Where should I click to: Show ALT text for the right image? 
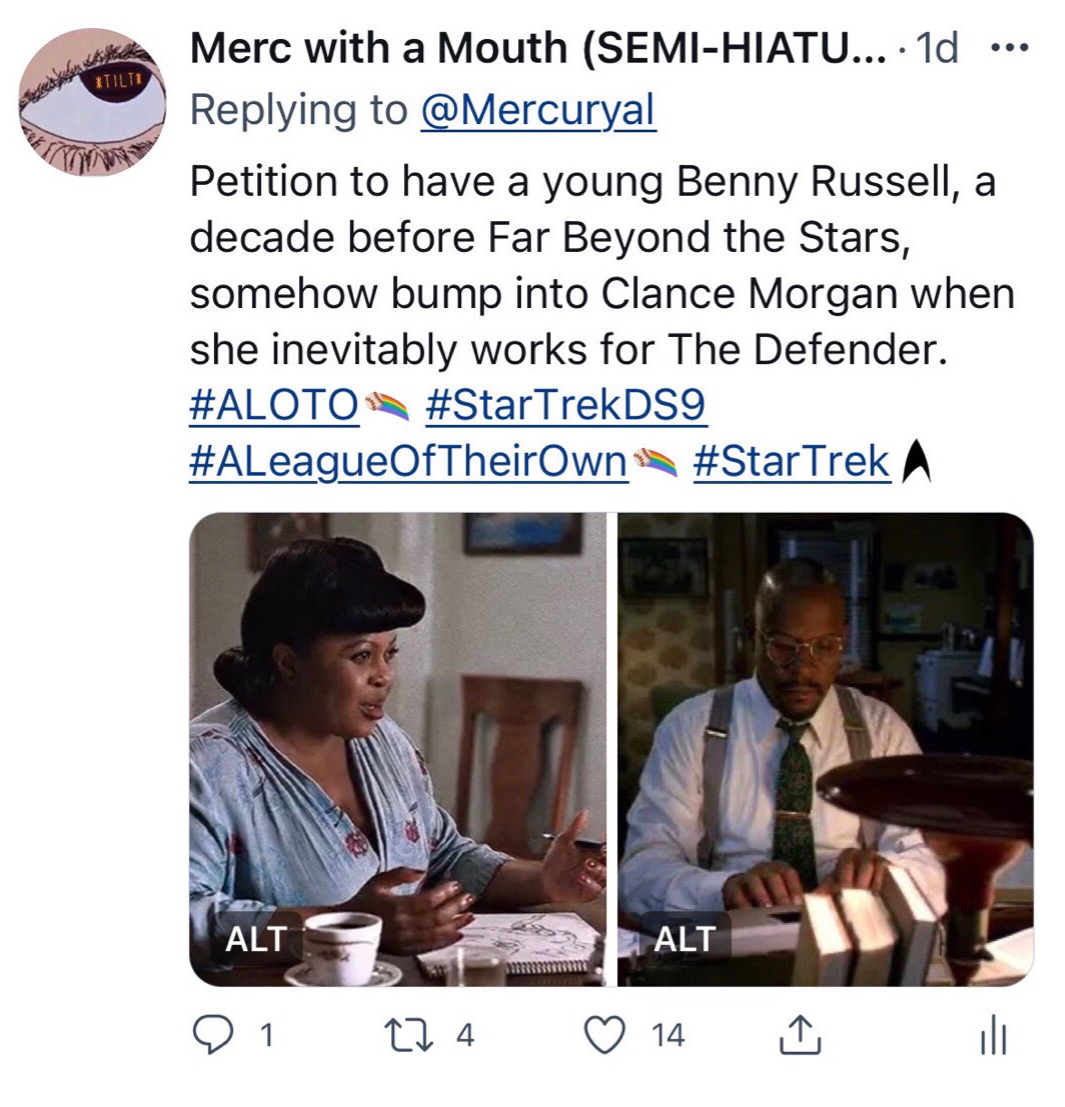685,939
